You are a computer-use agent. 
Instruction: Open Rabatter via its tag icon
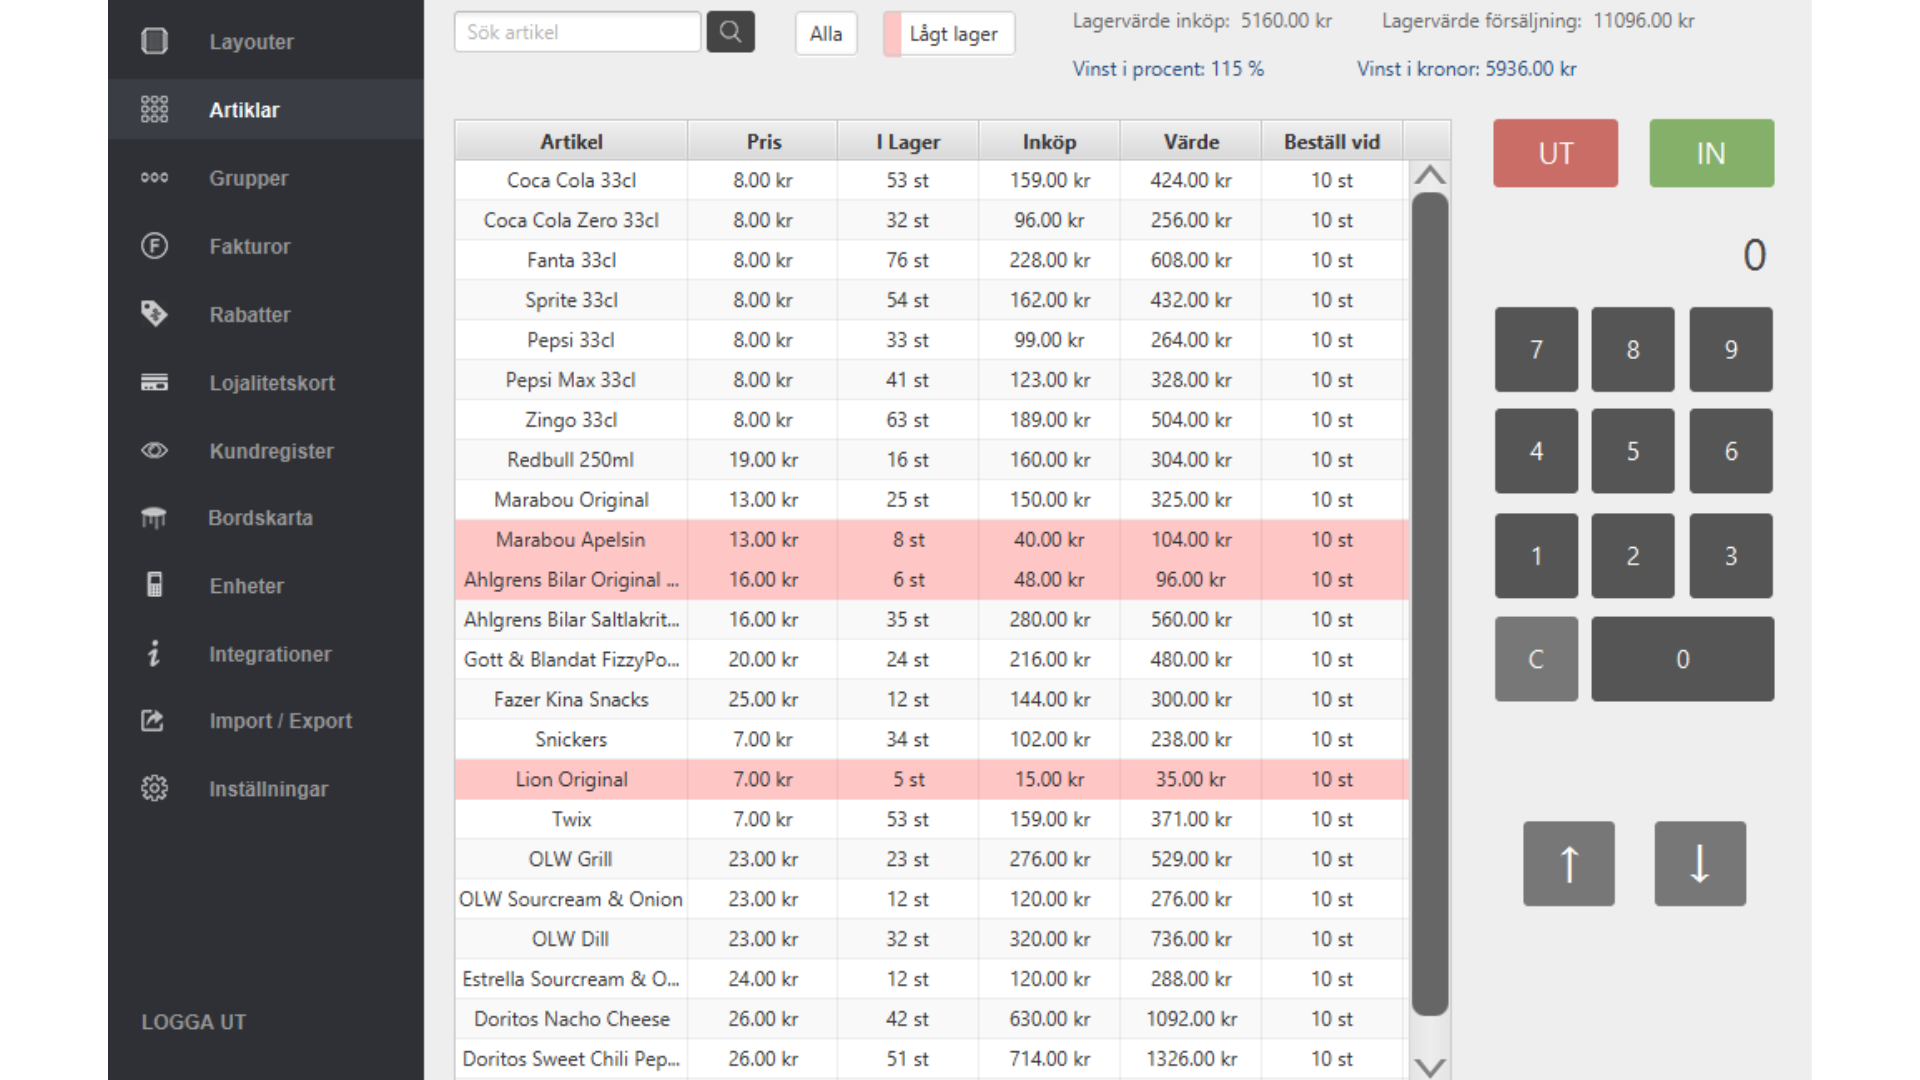154,314
